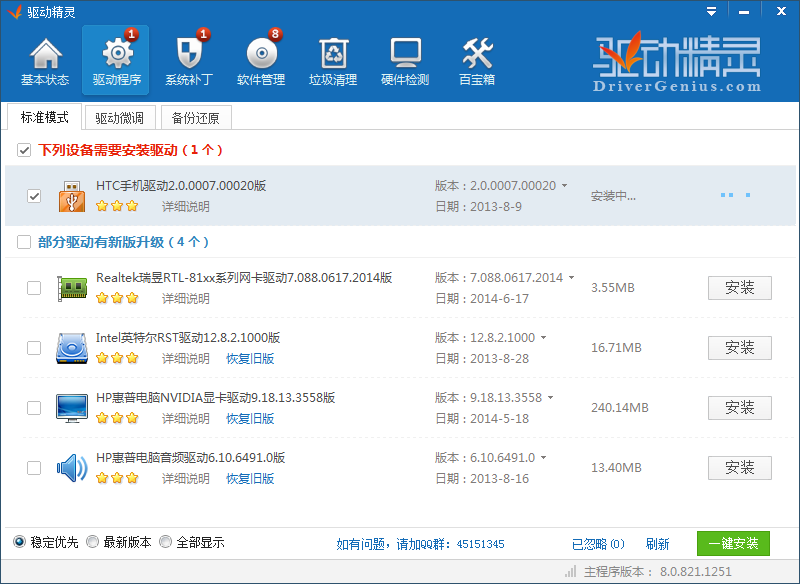
Task: Switch to the 标准模式 tab
Action: pyautogui.click(x=44, y=117)
